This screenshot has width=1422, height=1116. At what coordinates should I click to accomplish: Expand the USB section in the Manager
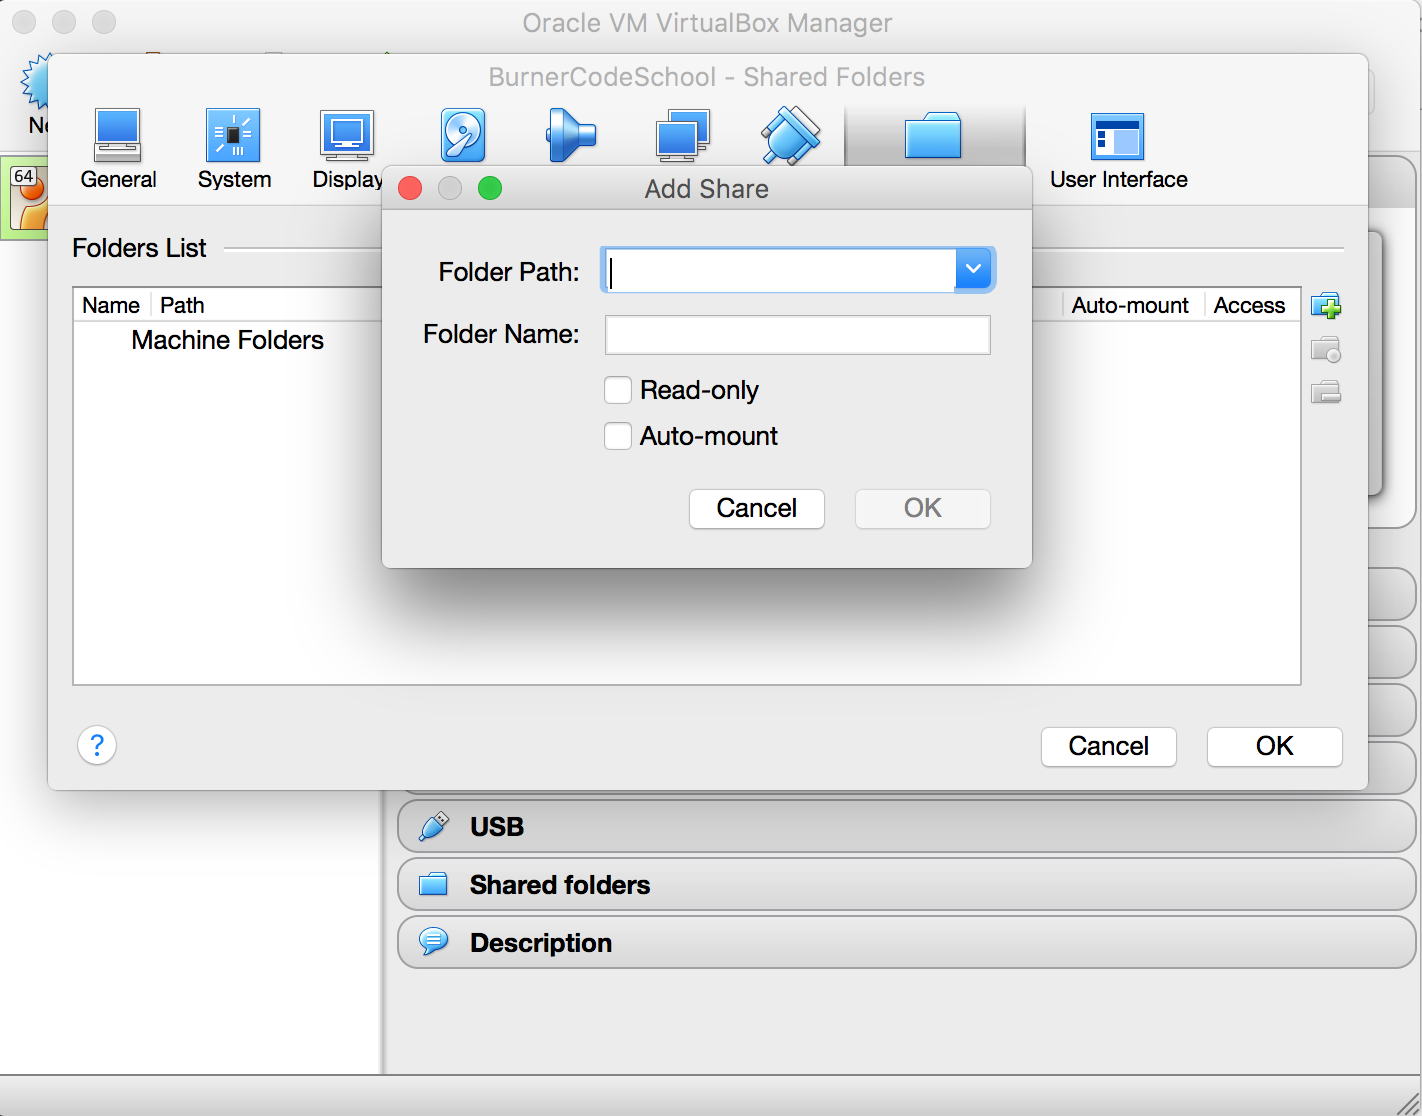[907, 826]
